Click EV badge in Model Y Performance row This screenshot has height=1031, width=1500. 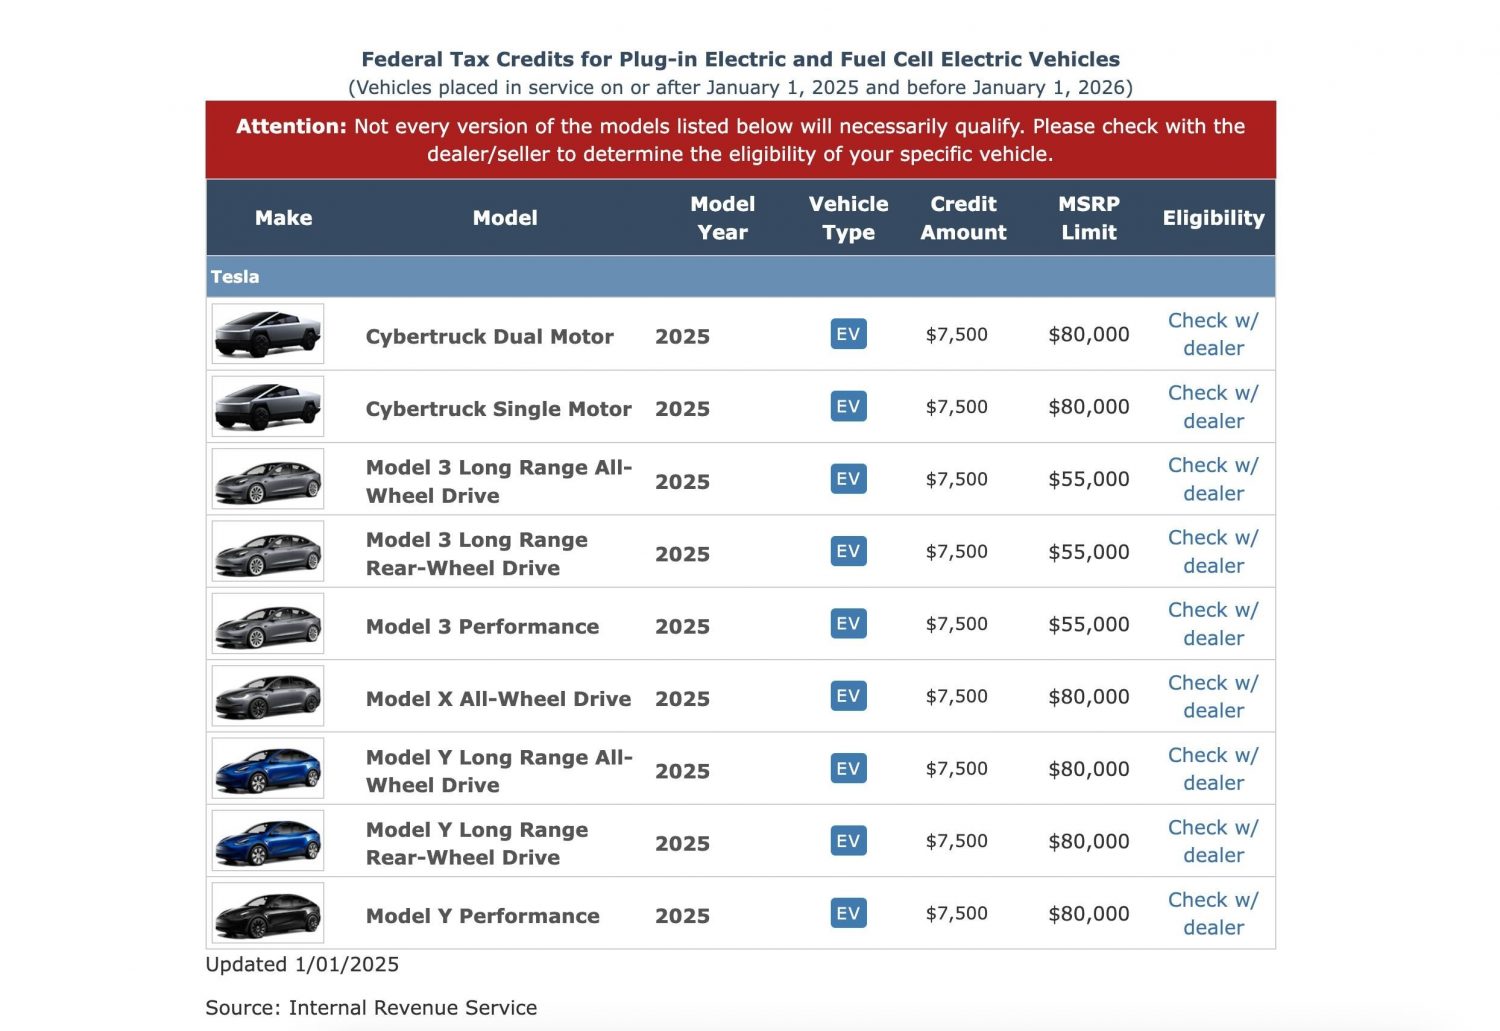click(x=848, y=913)
